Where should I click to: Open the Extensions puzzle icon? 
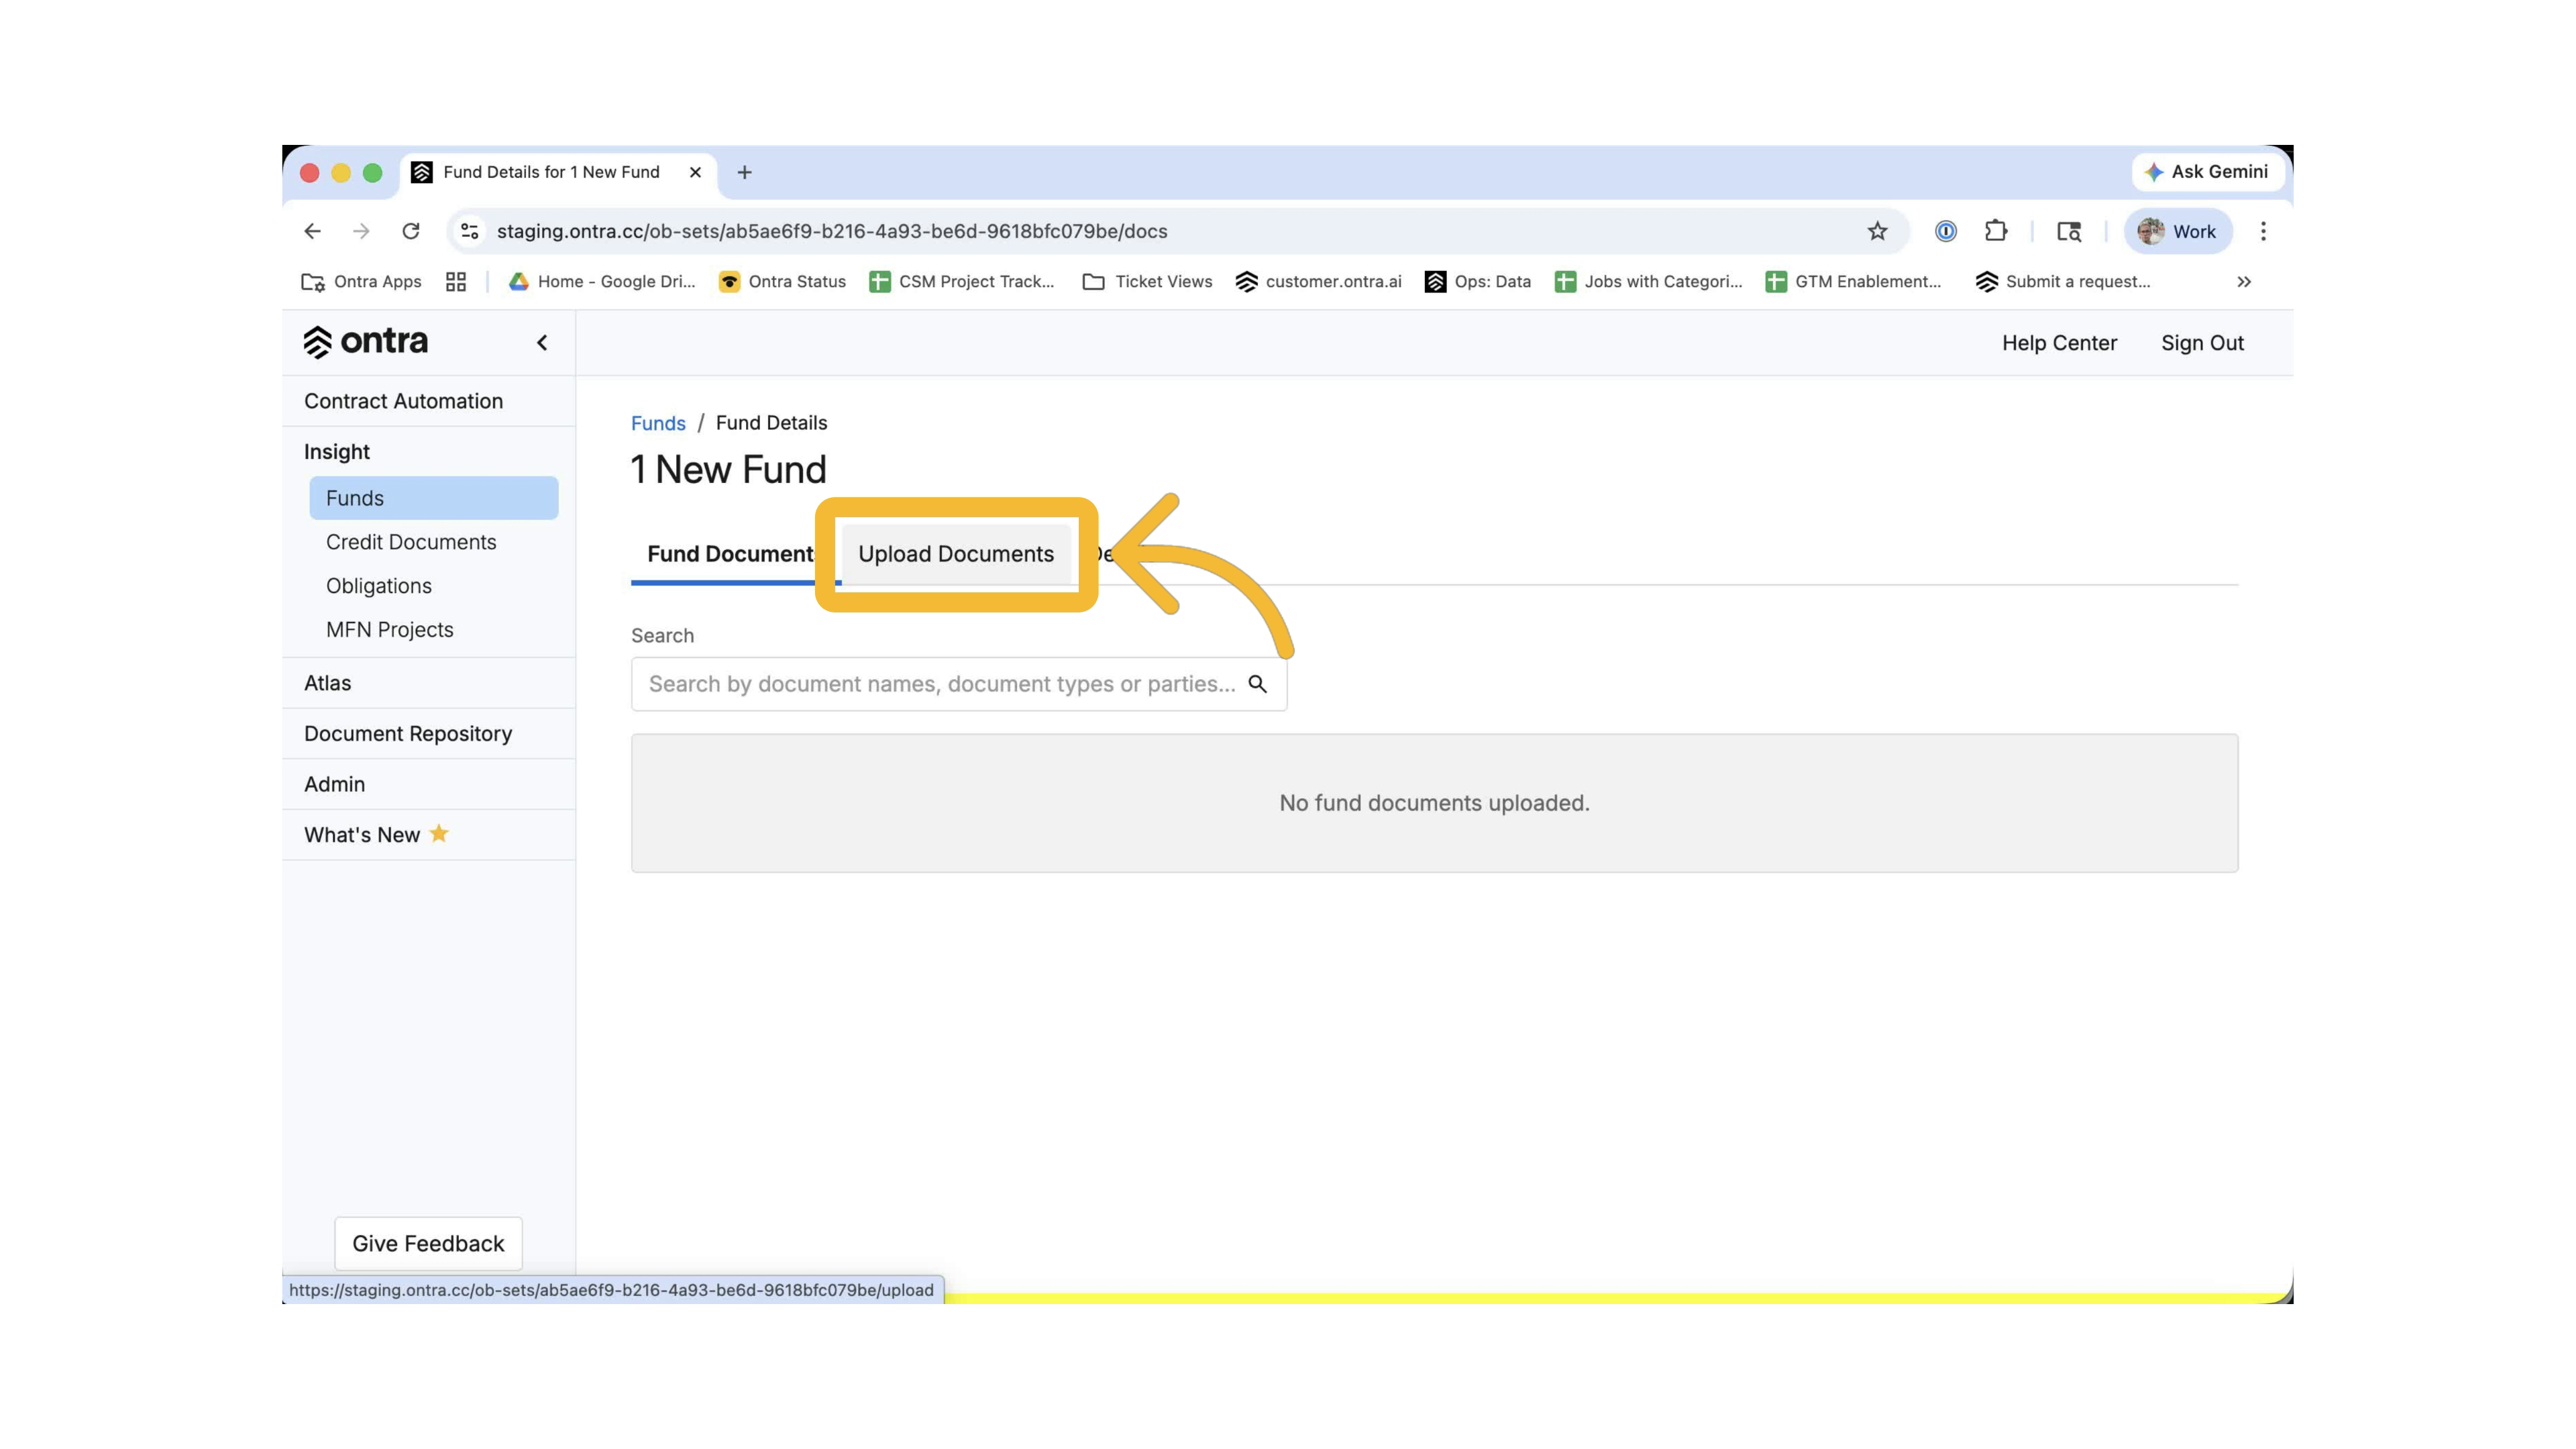1996,231
